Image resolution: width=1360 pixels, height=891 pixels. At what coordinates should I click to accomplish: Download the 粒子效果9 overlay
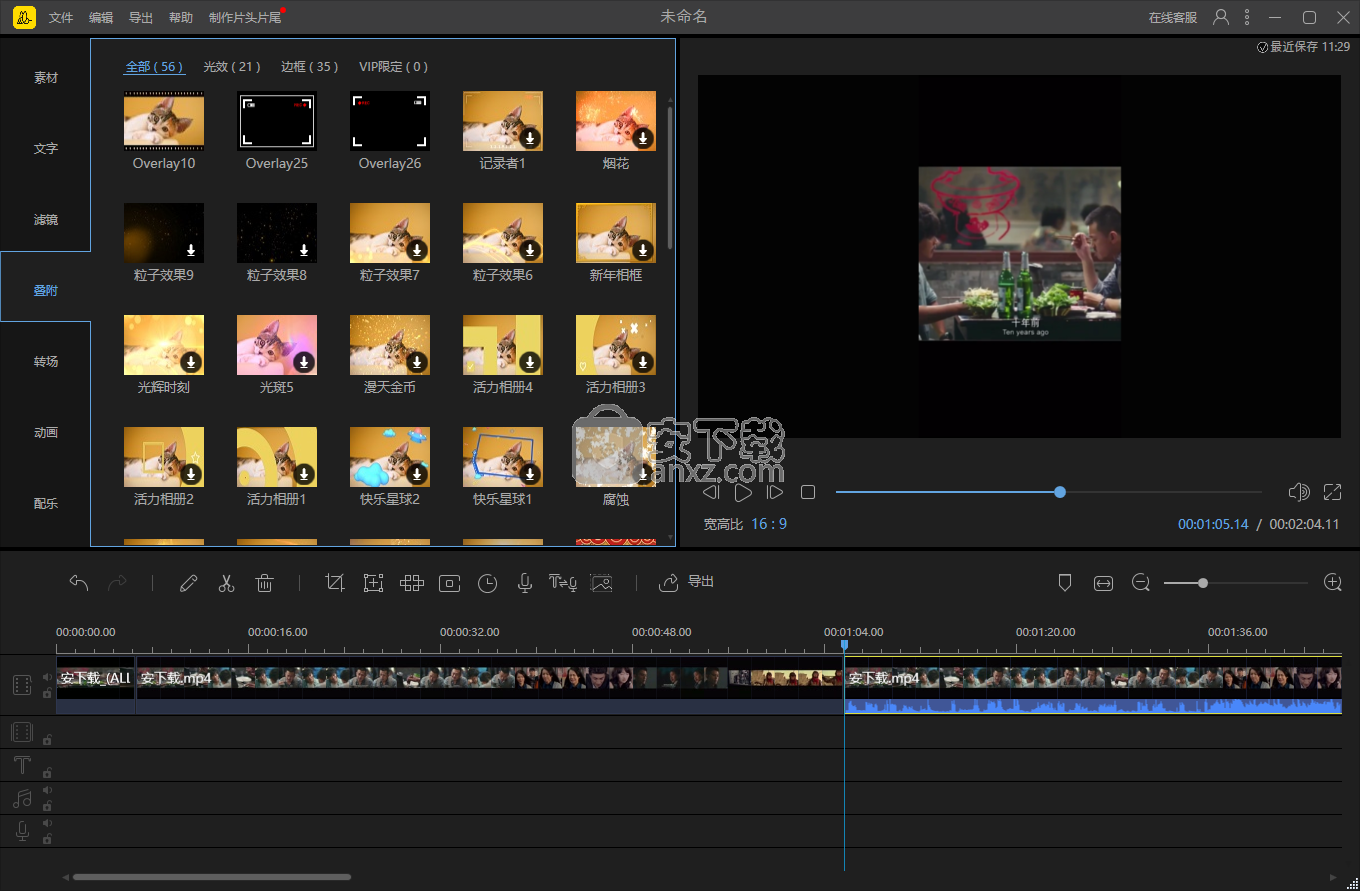pyautogui.click(x=191, y=250)
